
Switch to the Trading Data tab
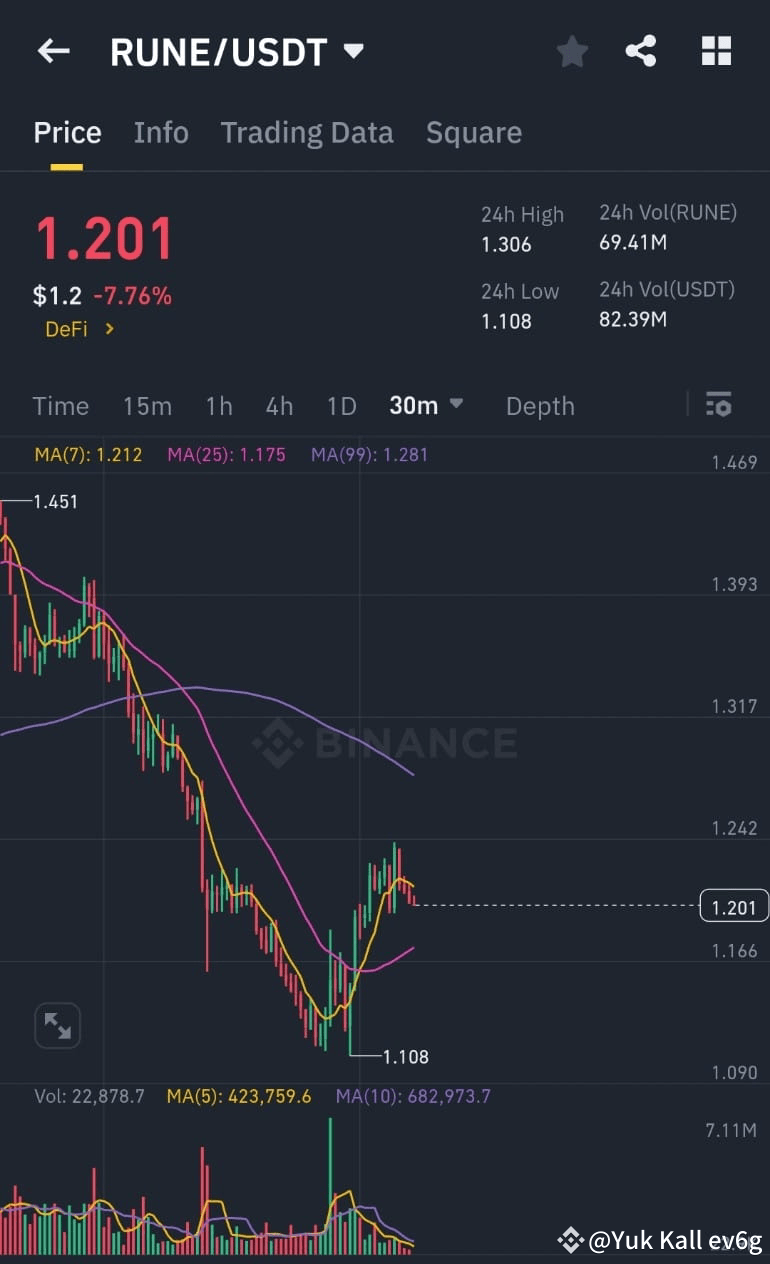pos(307,132)
